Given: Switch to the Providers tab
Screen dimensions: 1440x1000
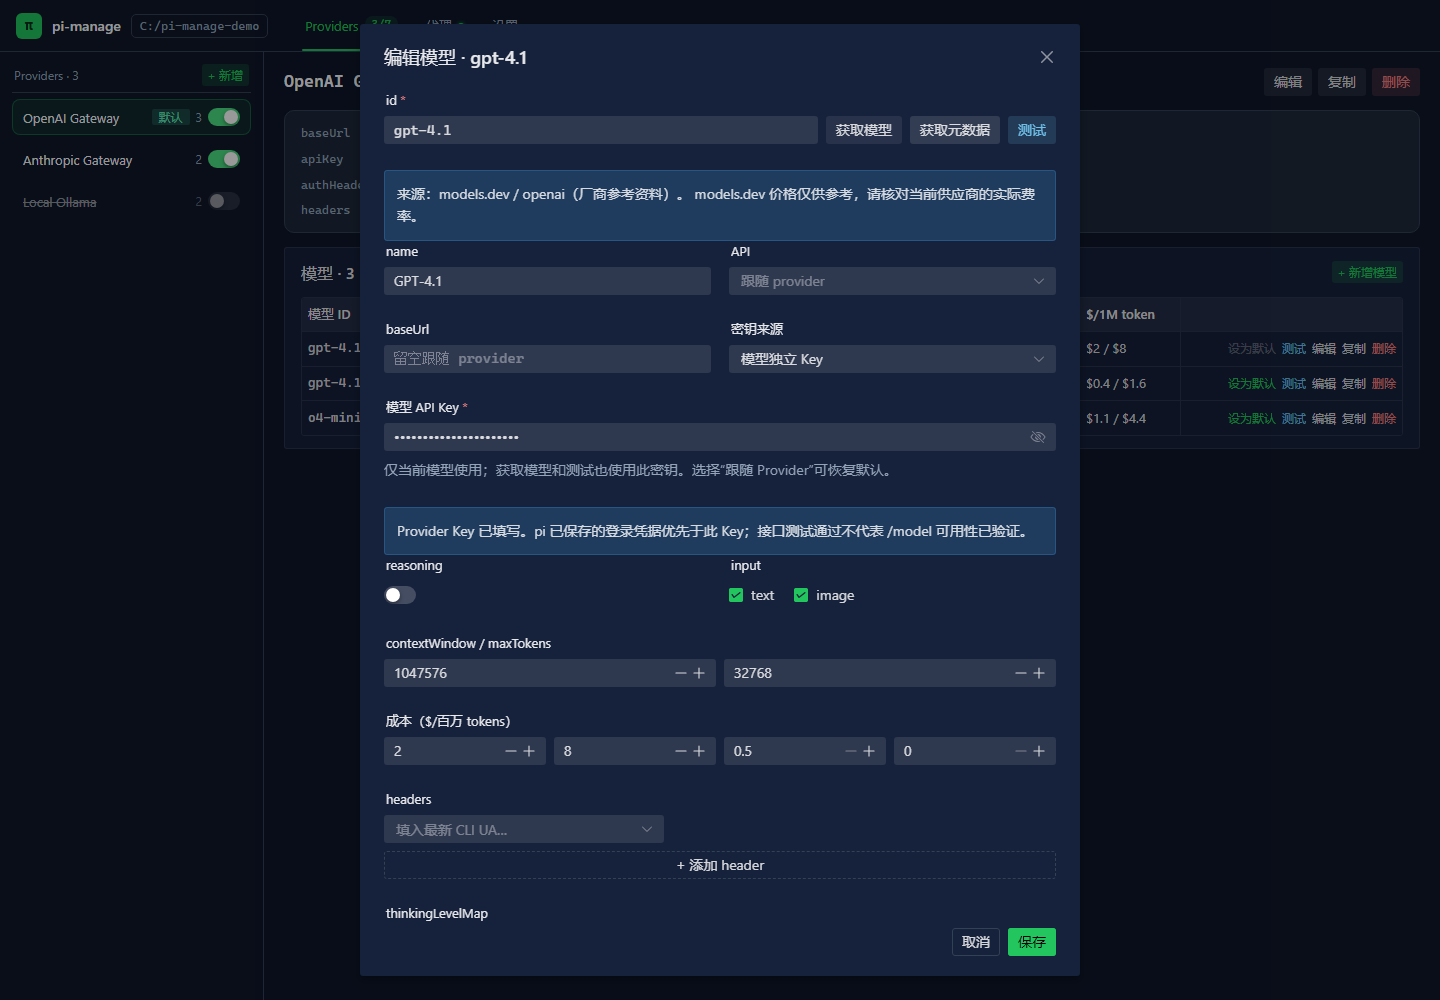Looking at the screenshot, I should [x=332, y=26].
